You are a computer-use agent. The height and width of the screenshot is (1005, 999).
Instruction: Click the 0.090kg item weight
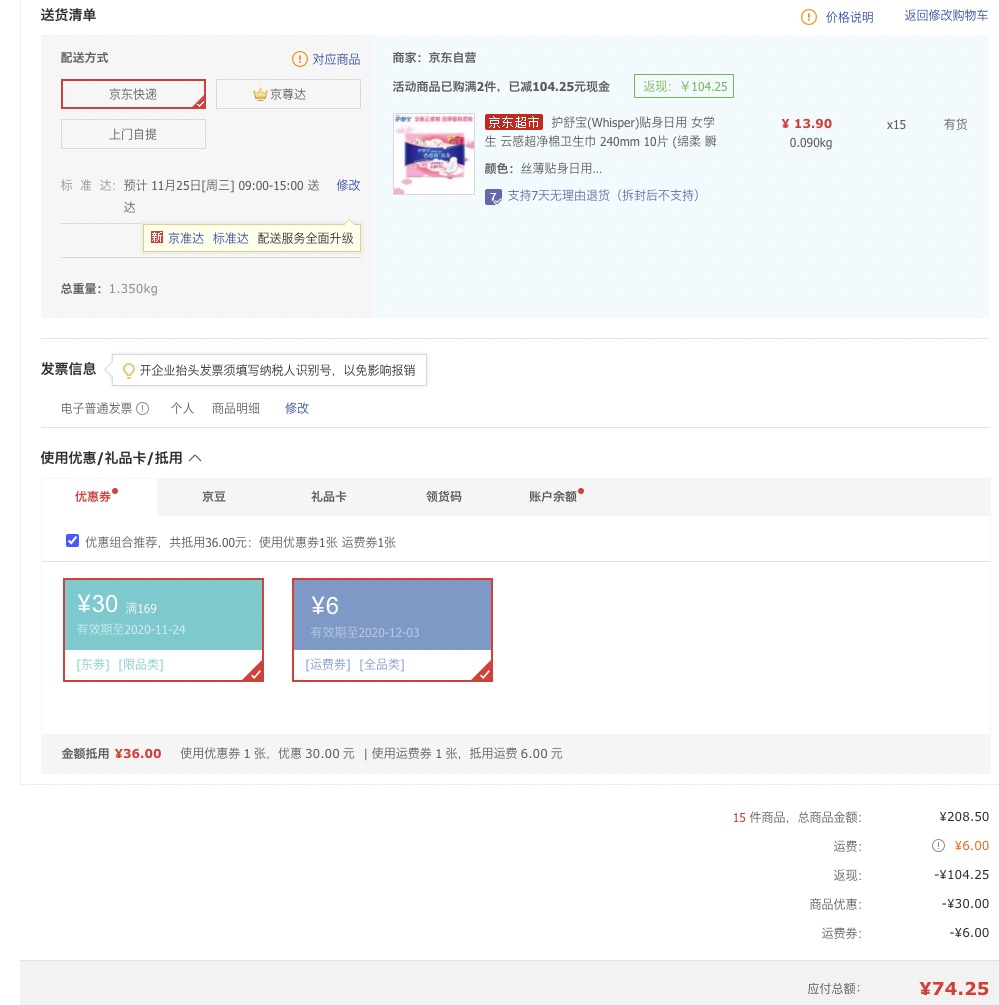click(x=811, y=143)
